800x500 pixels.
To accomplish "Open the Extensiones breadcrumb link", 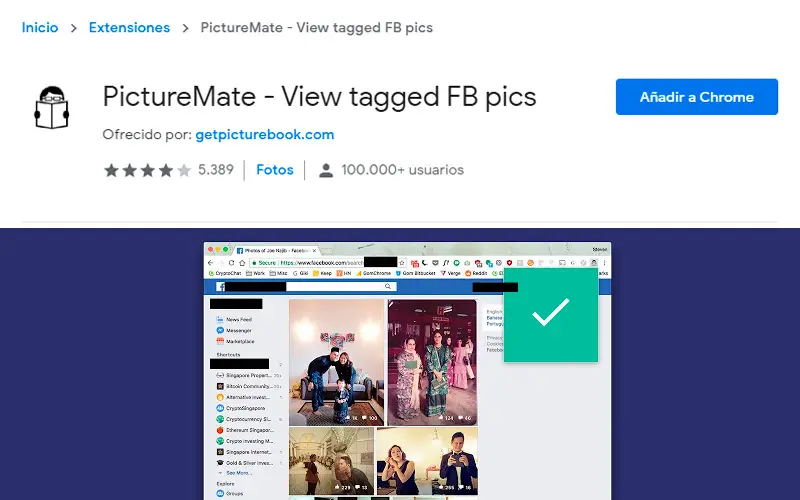I will pos(129,28).
